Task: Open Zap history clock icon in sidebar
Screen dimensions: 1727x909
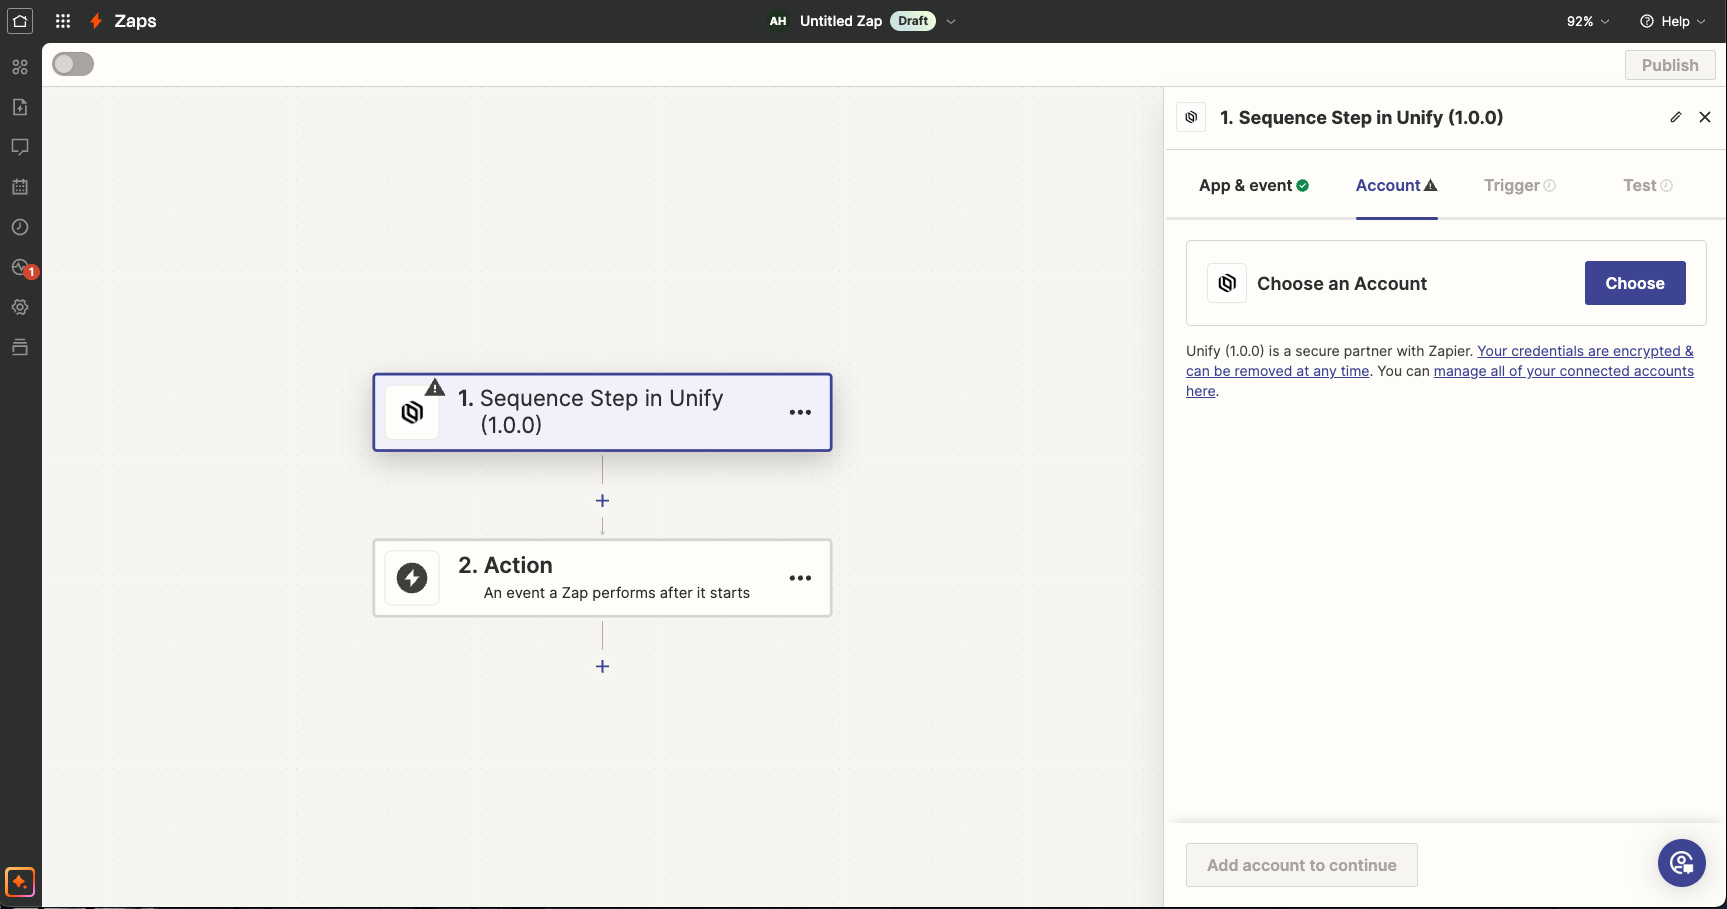Action: 20,227
